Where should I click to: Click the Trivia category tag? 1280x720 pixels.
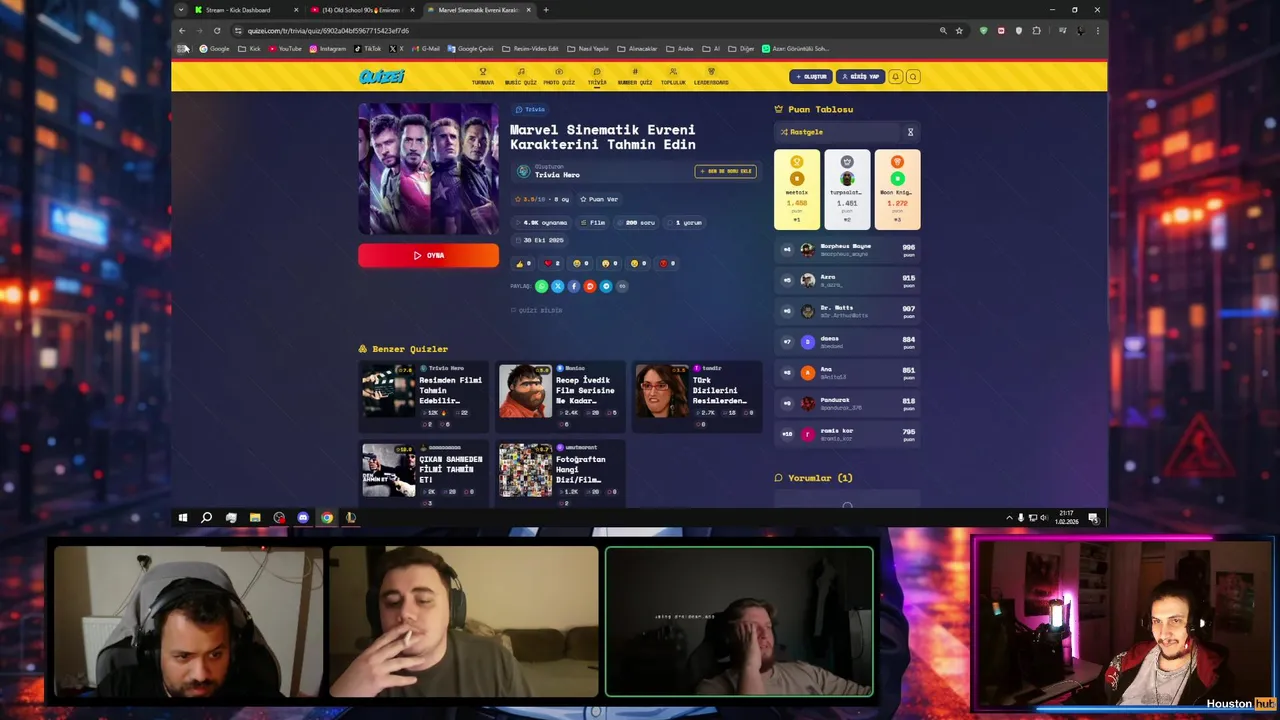point(531,109)
